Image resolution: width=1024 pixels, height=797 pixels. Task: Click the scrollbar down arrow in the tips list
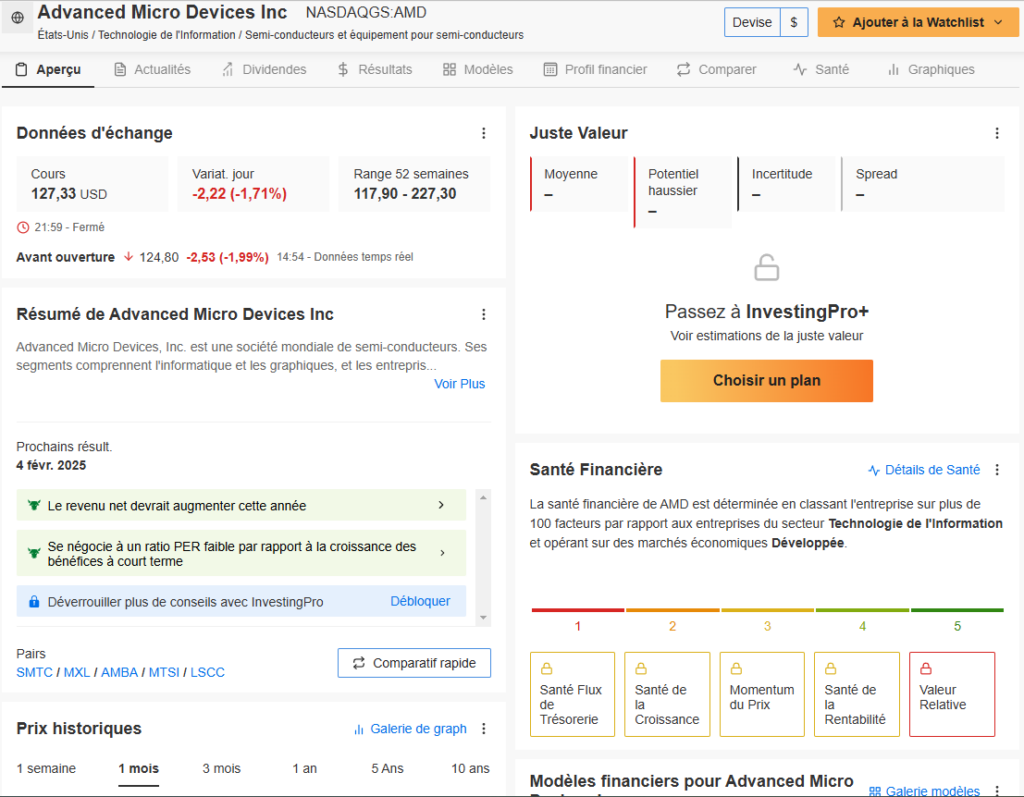484,618
